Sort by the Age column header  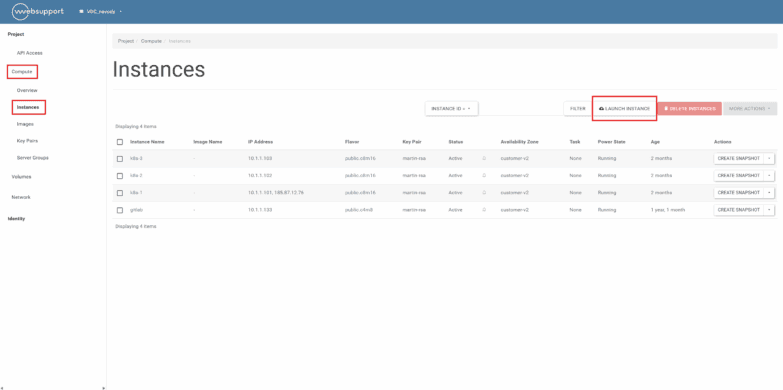655,142
